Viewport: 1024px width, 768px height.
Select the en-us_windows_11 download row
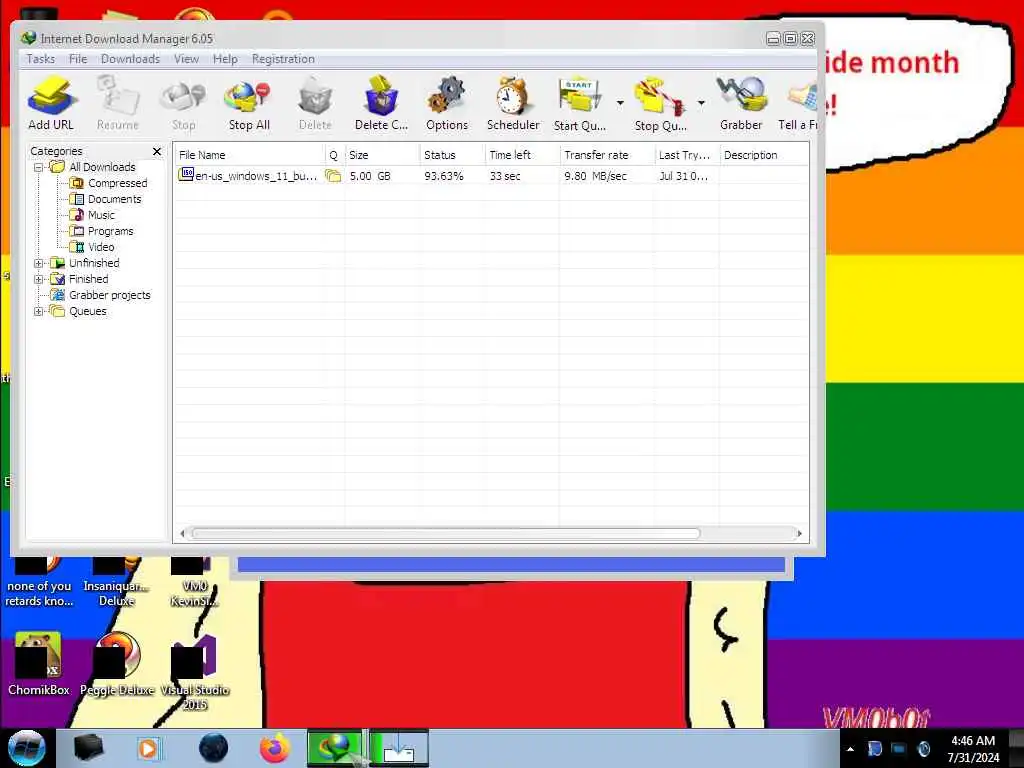491,176
